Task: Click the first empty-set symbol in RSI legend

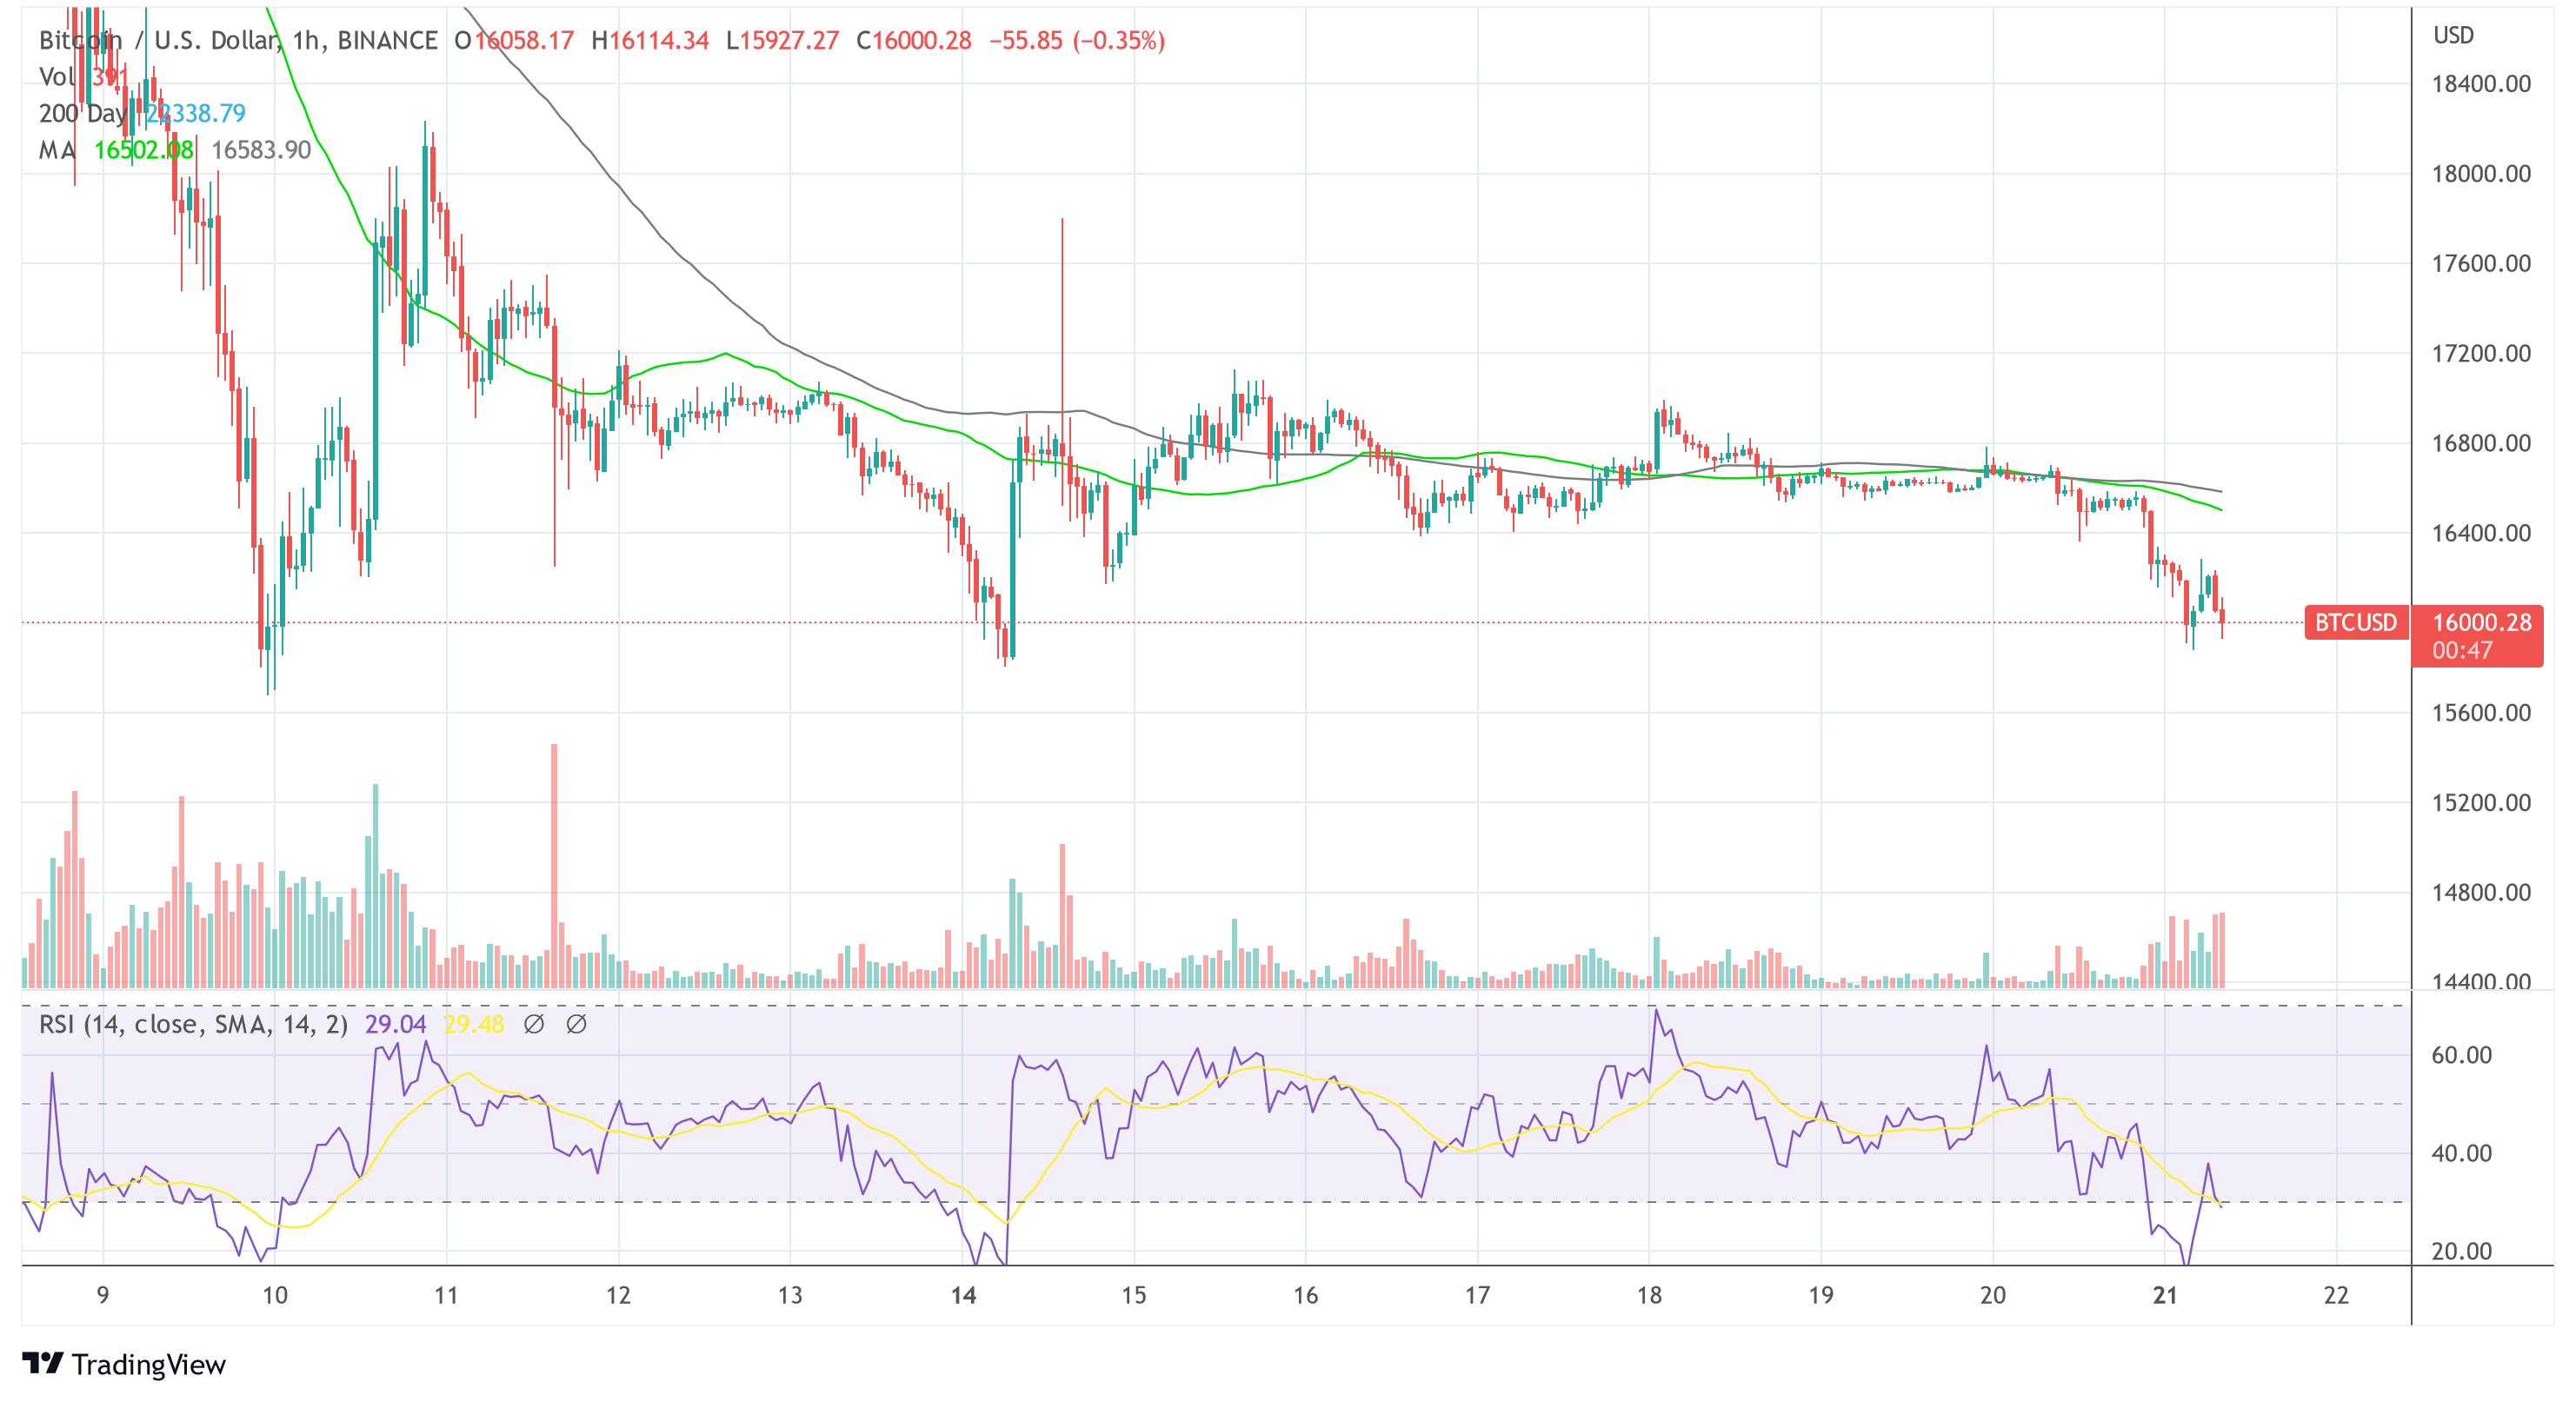Action: pos(534,1024)
